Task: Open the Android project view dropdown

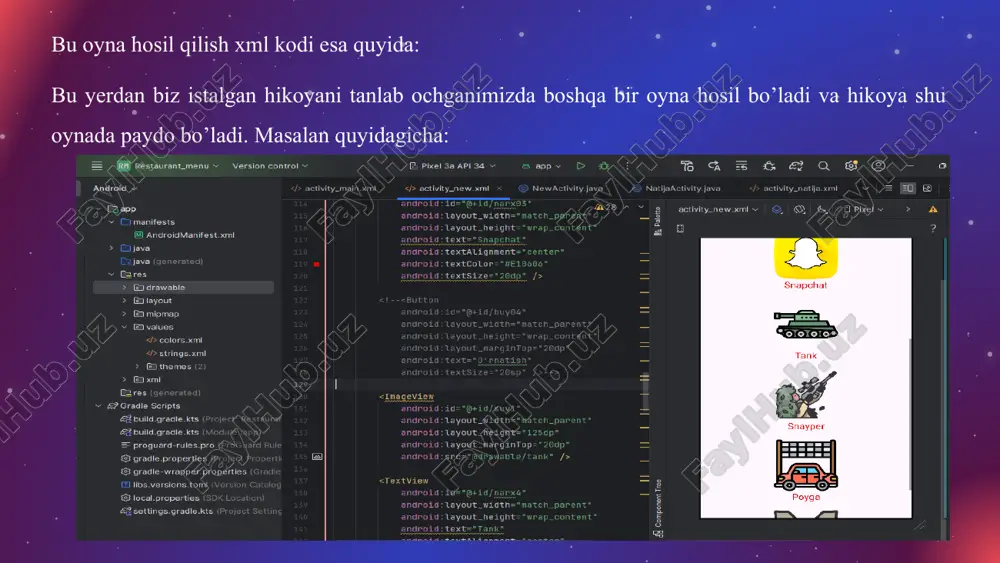Action: point(115,188)
